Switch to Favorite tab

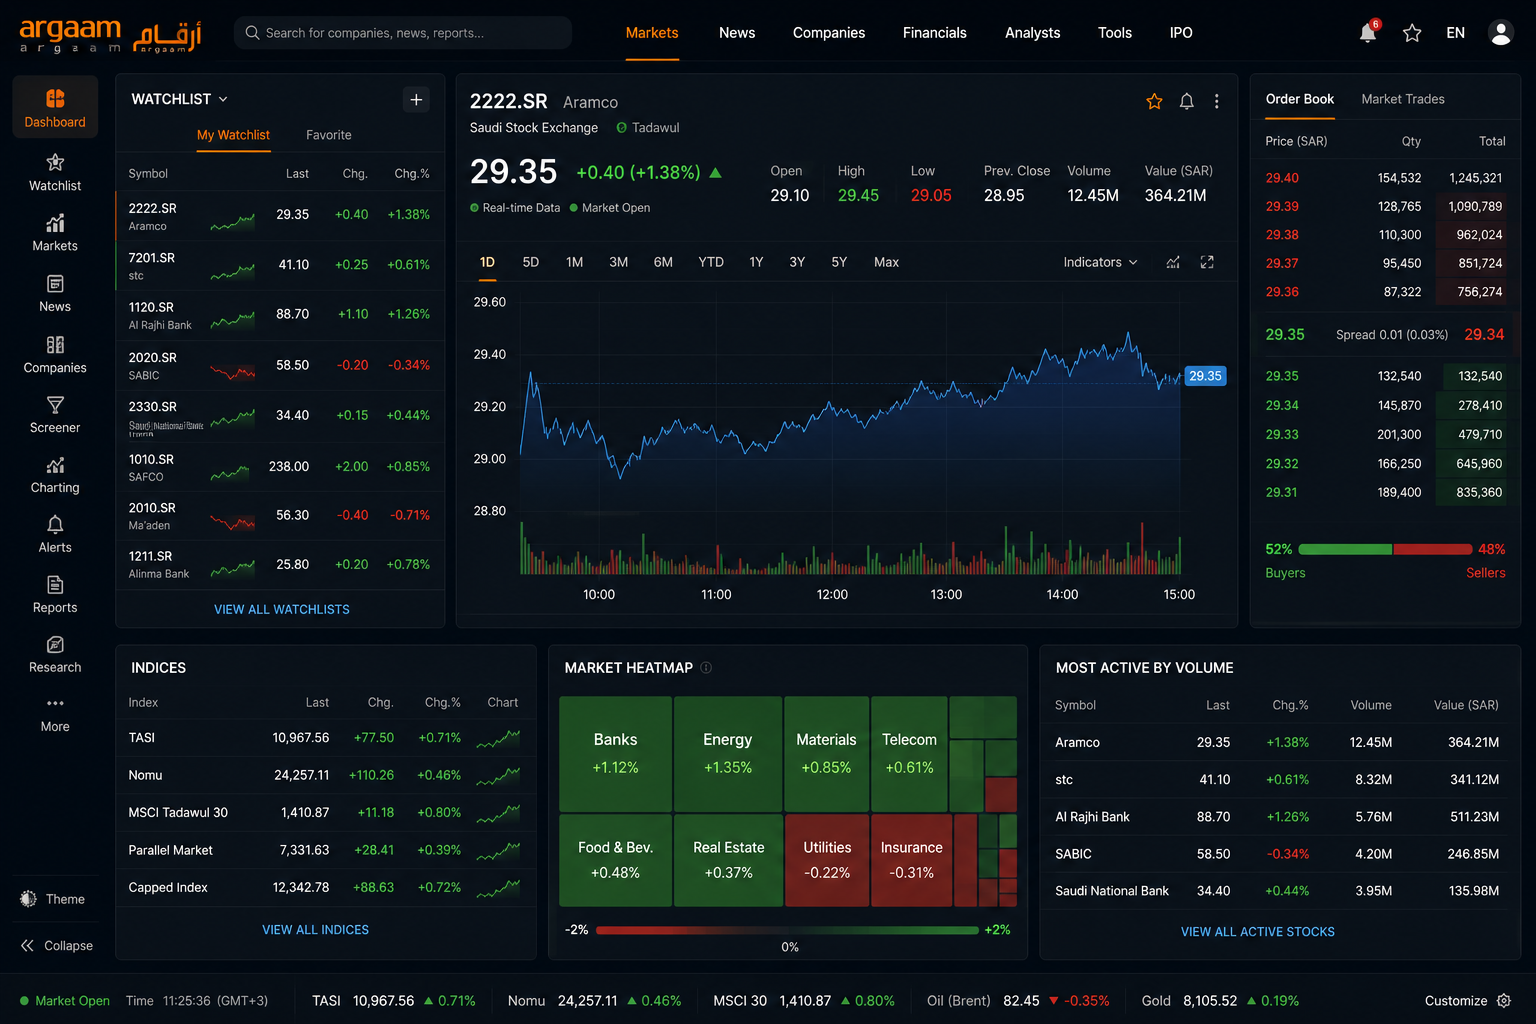point(329,135)
